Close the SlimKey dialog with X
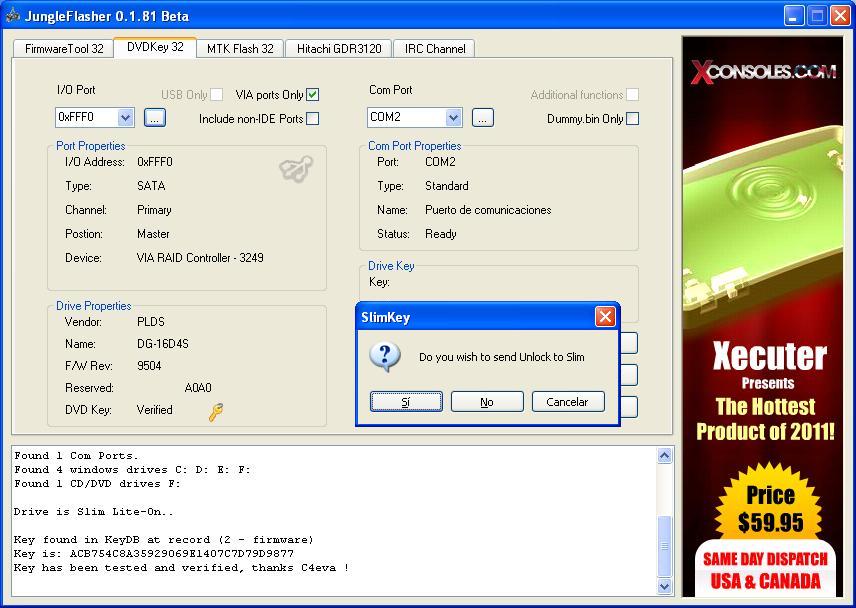The image size is (856, 608). coord(605,317)
